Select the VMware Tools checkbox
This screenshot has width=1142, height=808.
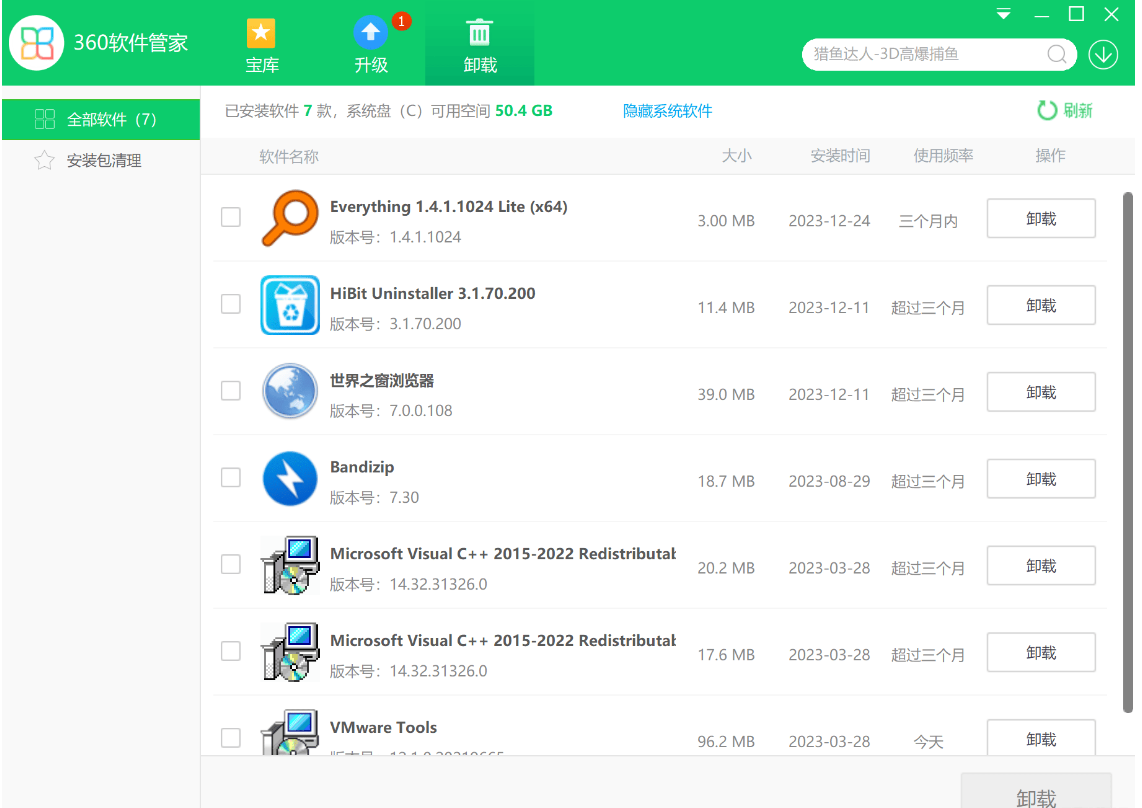231,738
